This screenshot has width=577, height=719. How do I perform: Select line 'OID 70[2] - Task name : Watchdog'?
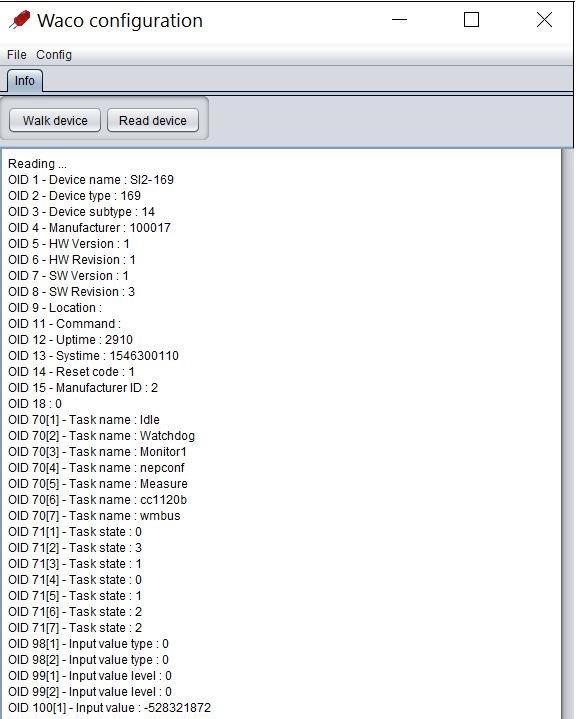[101, 436]
